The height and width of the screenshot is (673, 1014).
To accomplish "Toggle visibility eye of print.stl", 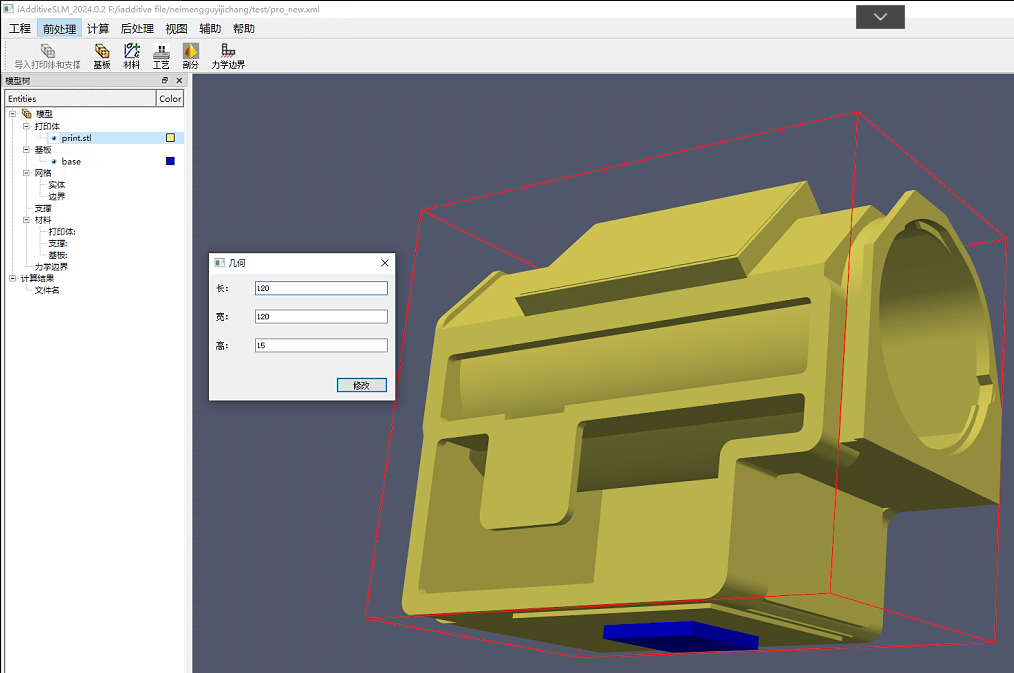I will tap(54, 138).
